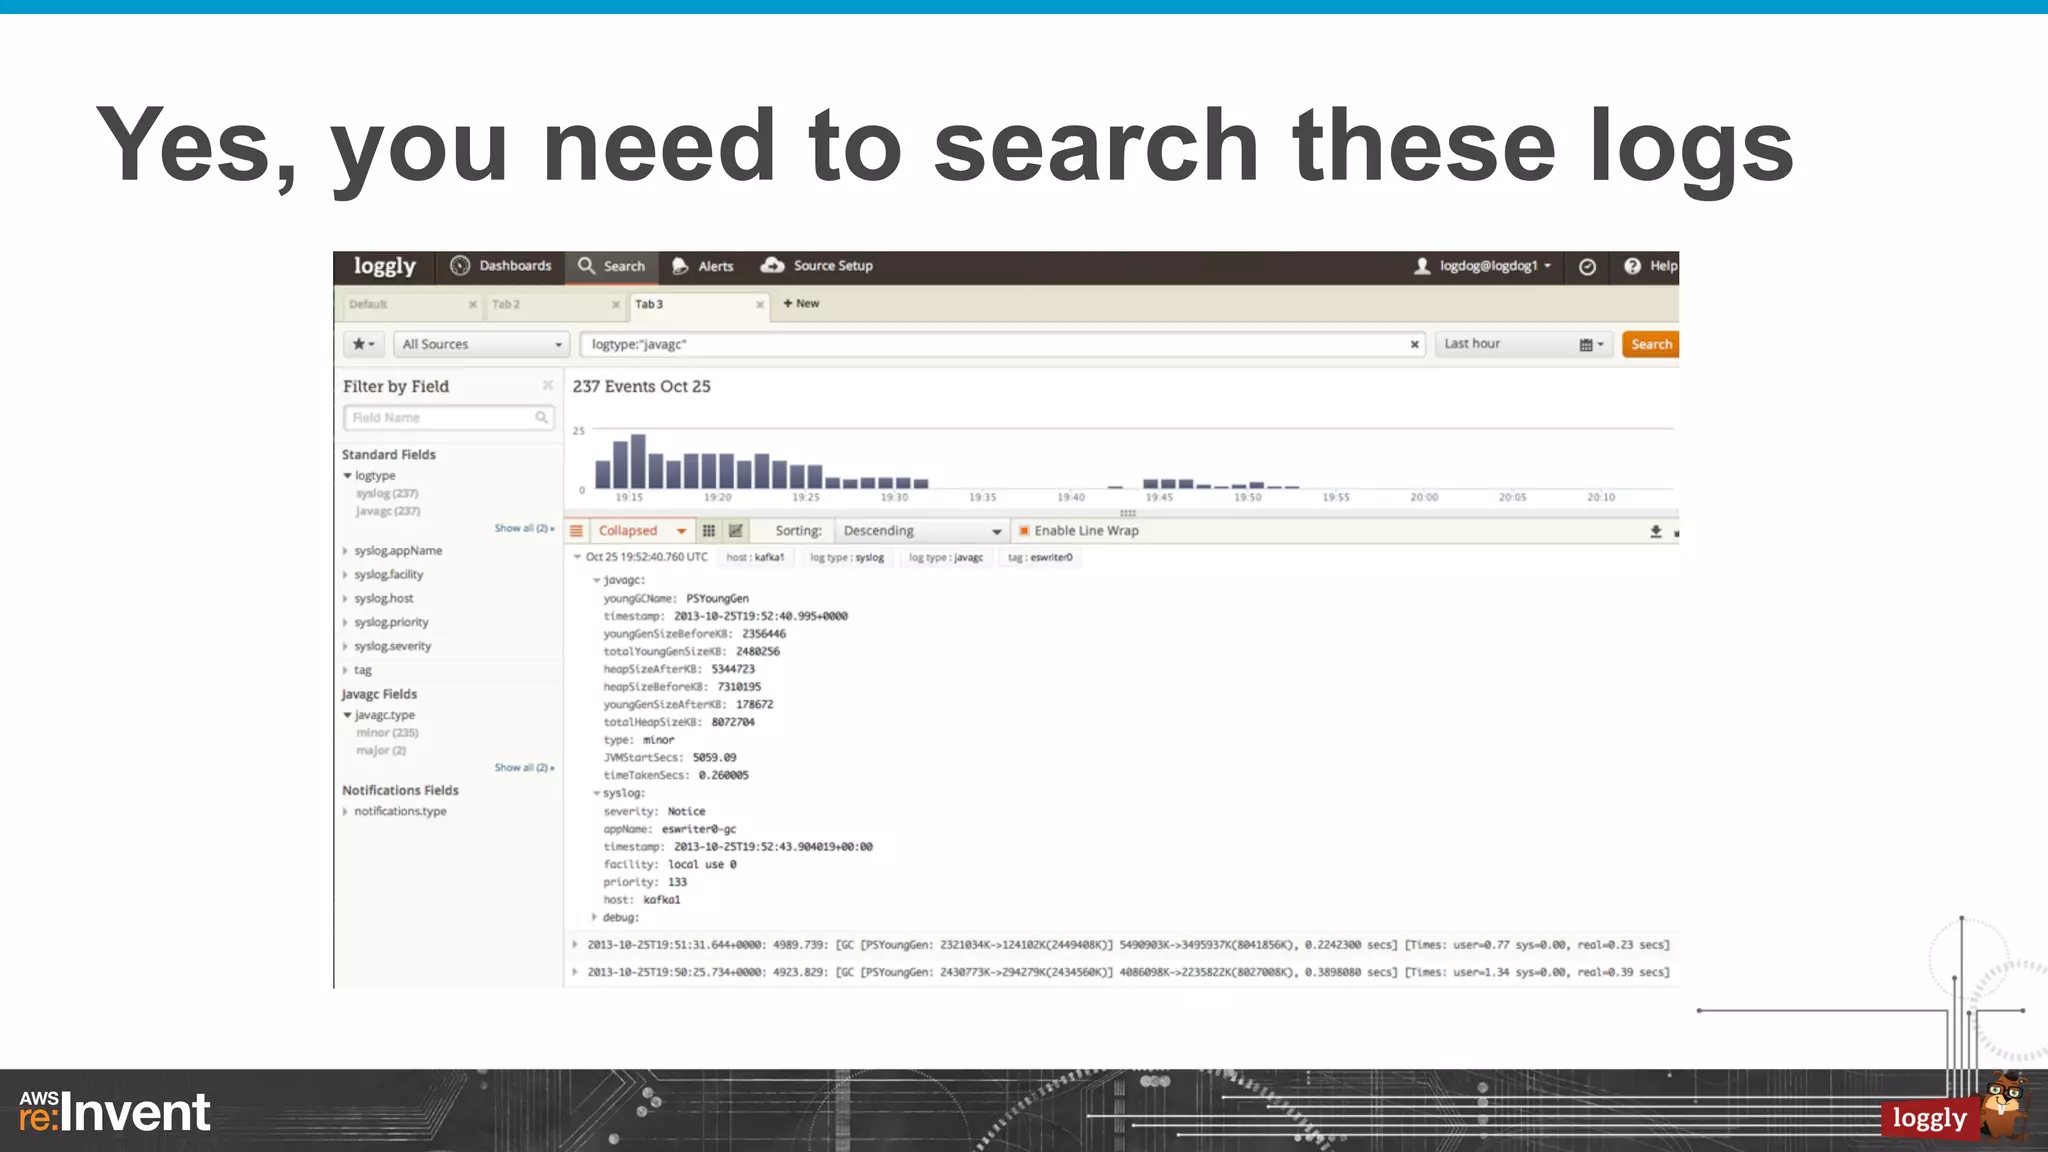Clear the search query text

pos(1415,345)
